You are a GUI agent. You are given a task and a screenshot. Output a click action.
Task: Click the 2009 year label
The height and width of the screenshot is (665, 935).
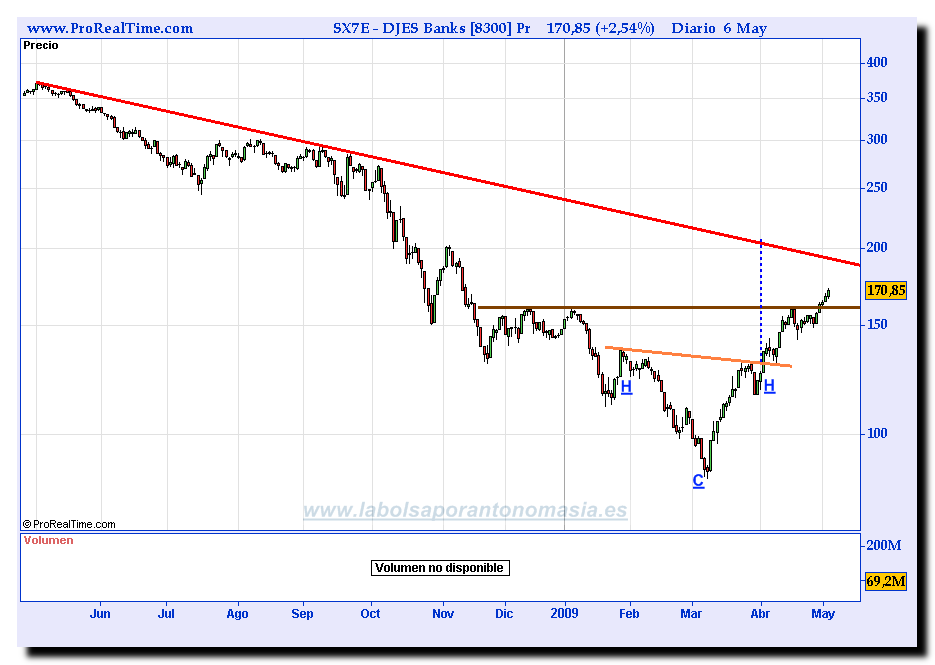[565, 614]
